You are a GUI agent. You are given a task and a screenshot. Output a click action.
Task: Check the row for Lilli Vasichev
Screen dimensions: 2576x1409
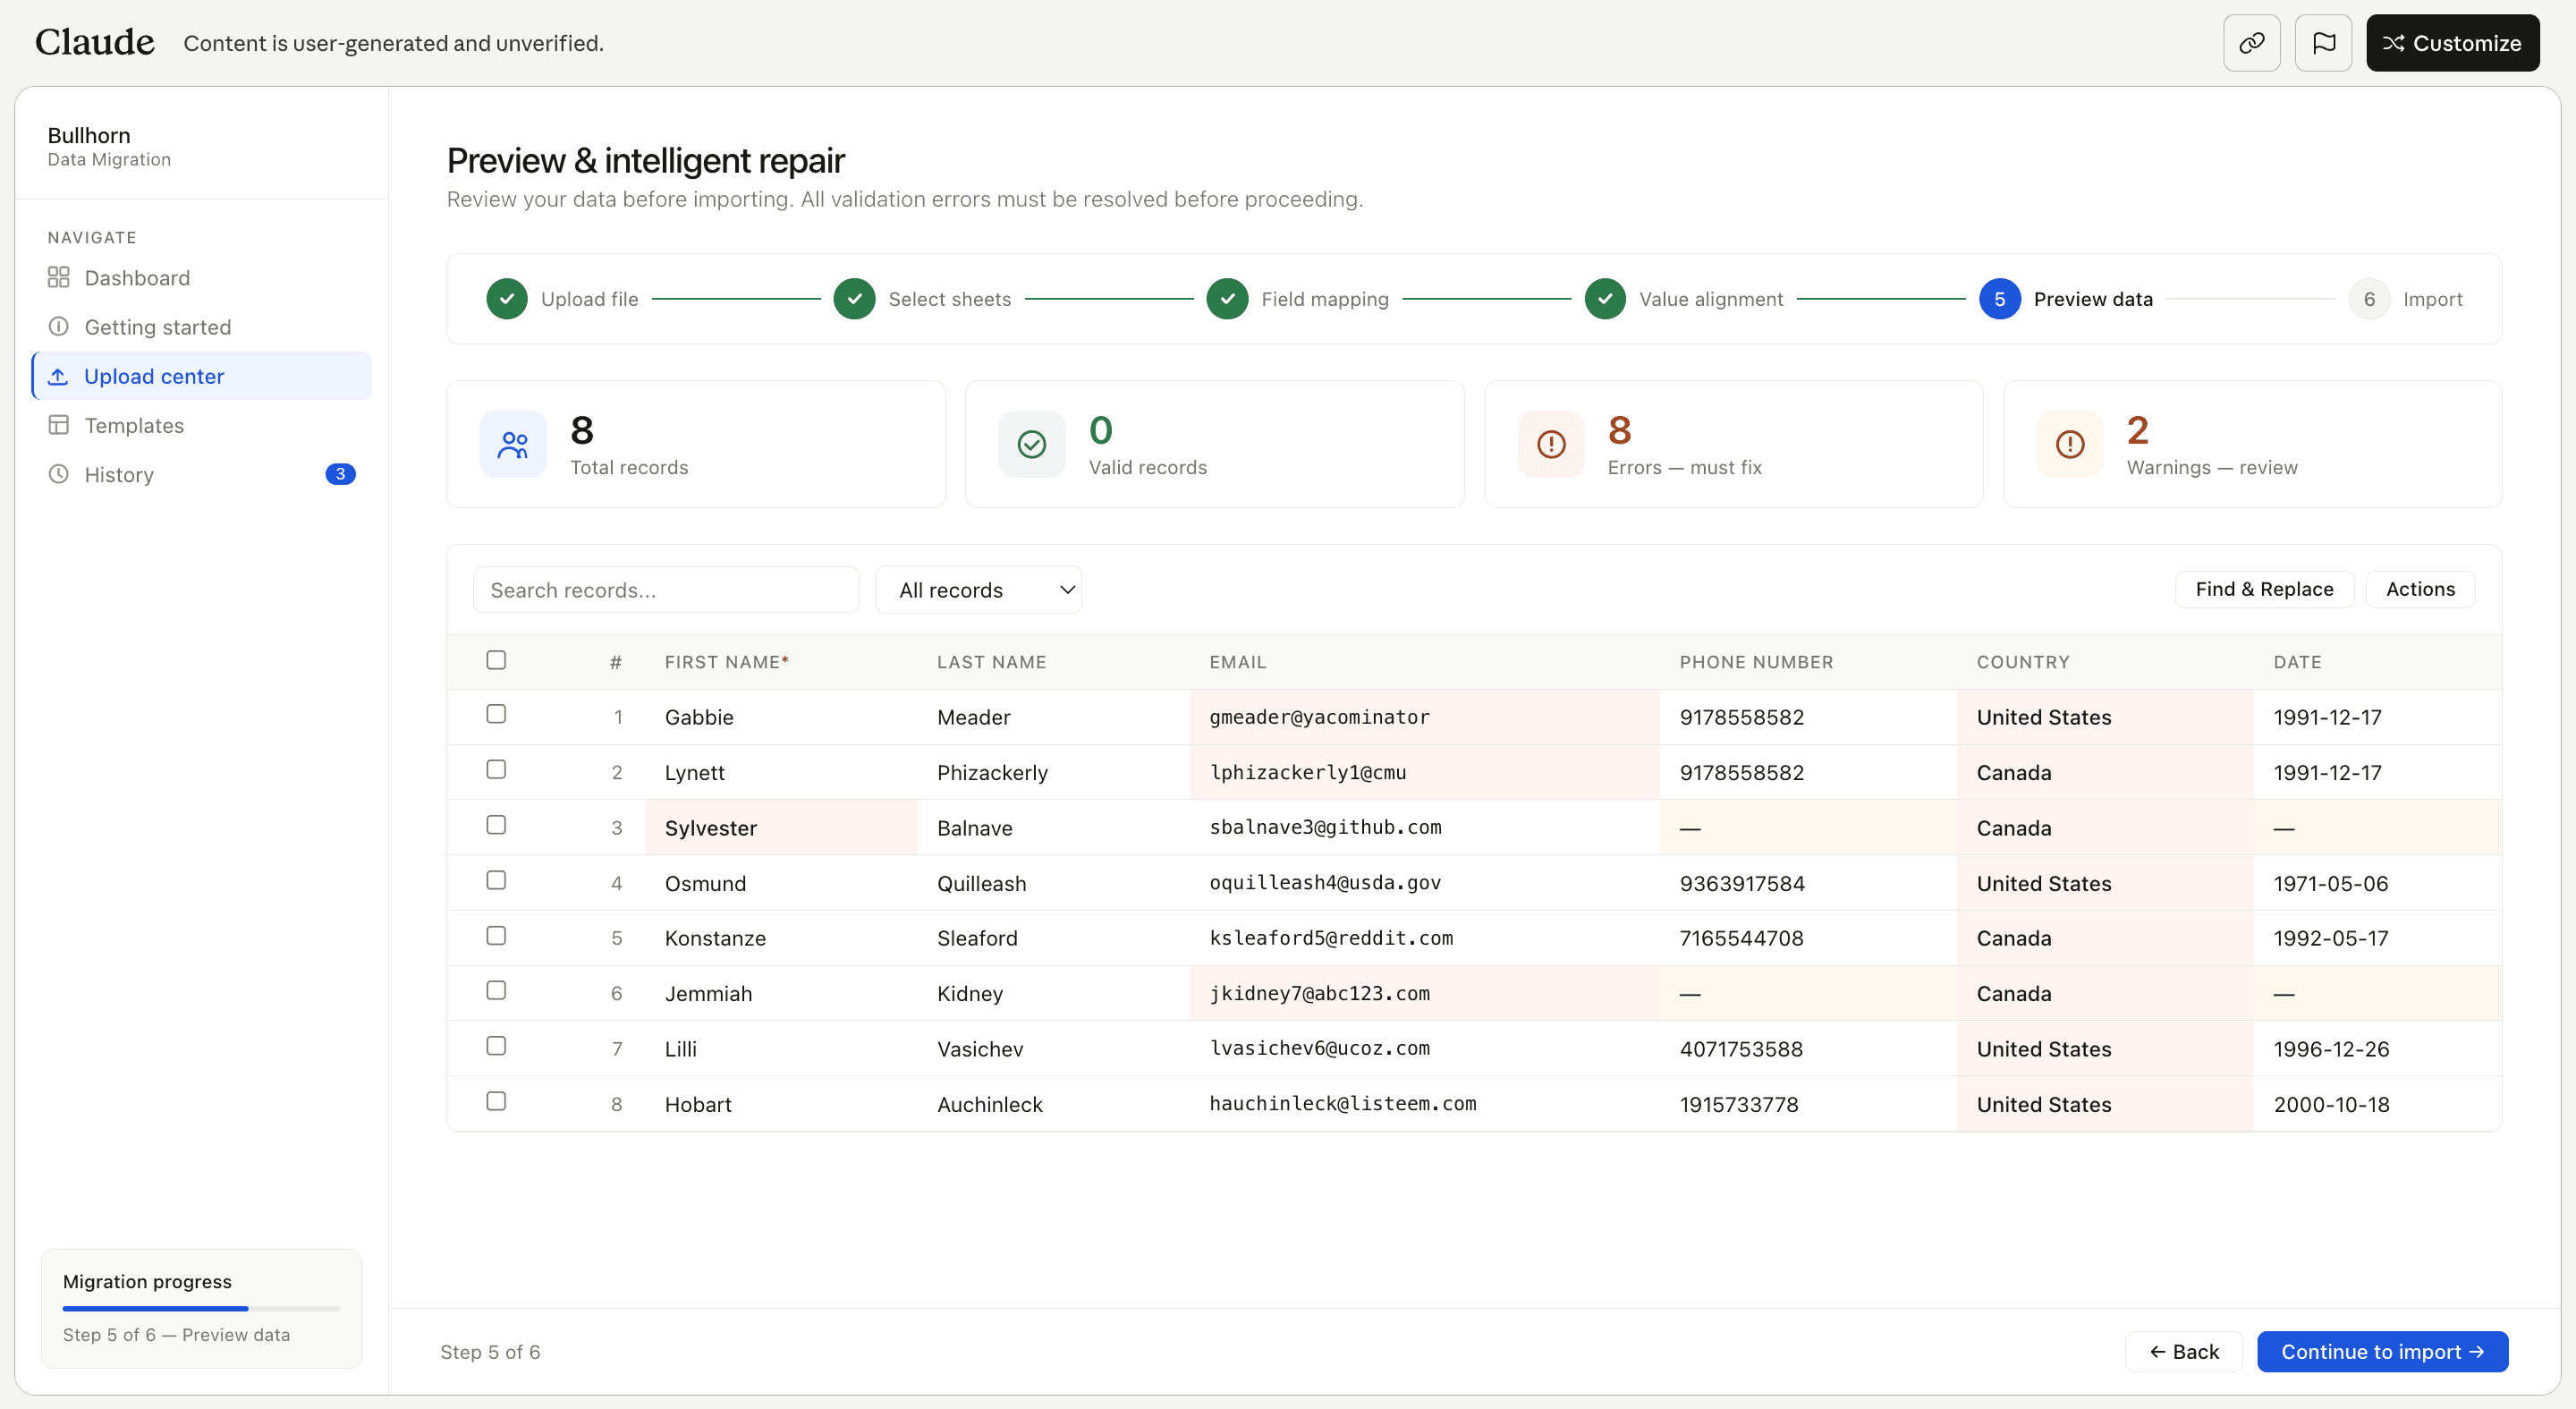496,1046
